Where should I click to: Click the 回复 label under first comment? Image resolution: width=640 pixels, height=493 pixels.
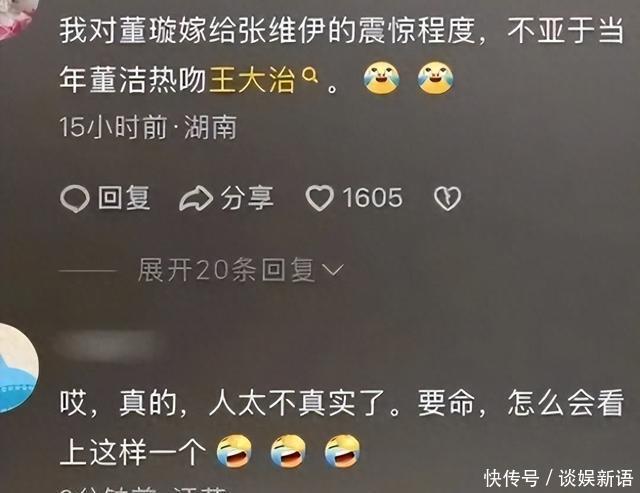pyautogui.click(x=124, y=198)
